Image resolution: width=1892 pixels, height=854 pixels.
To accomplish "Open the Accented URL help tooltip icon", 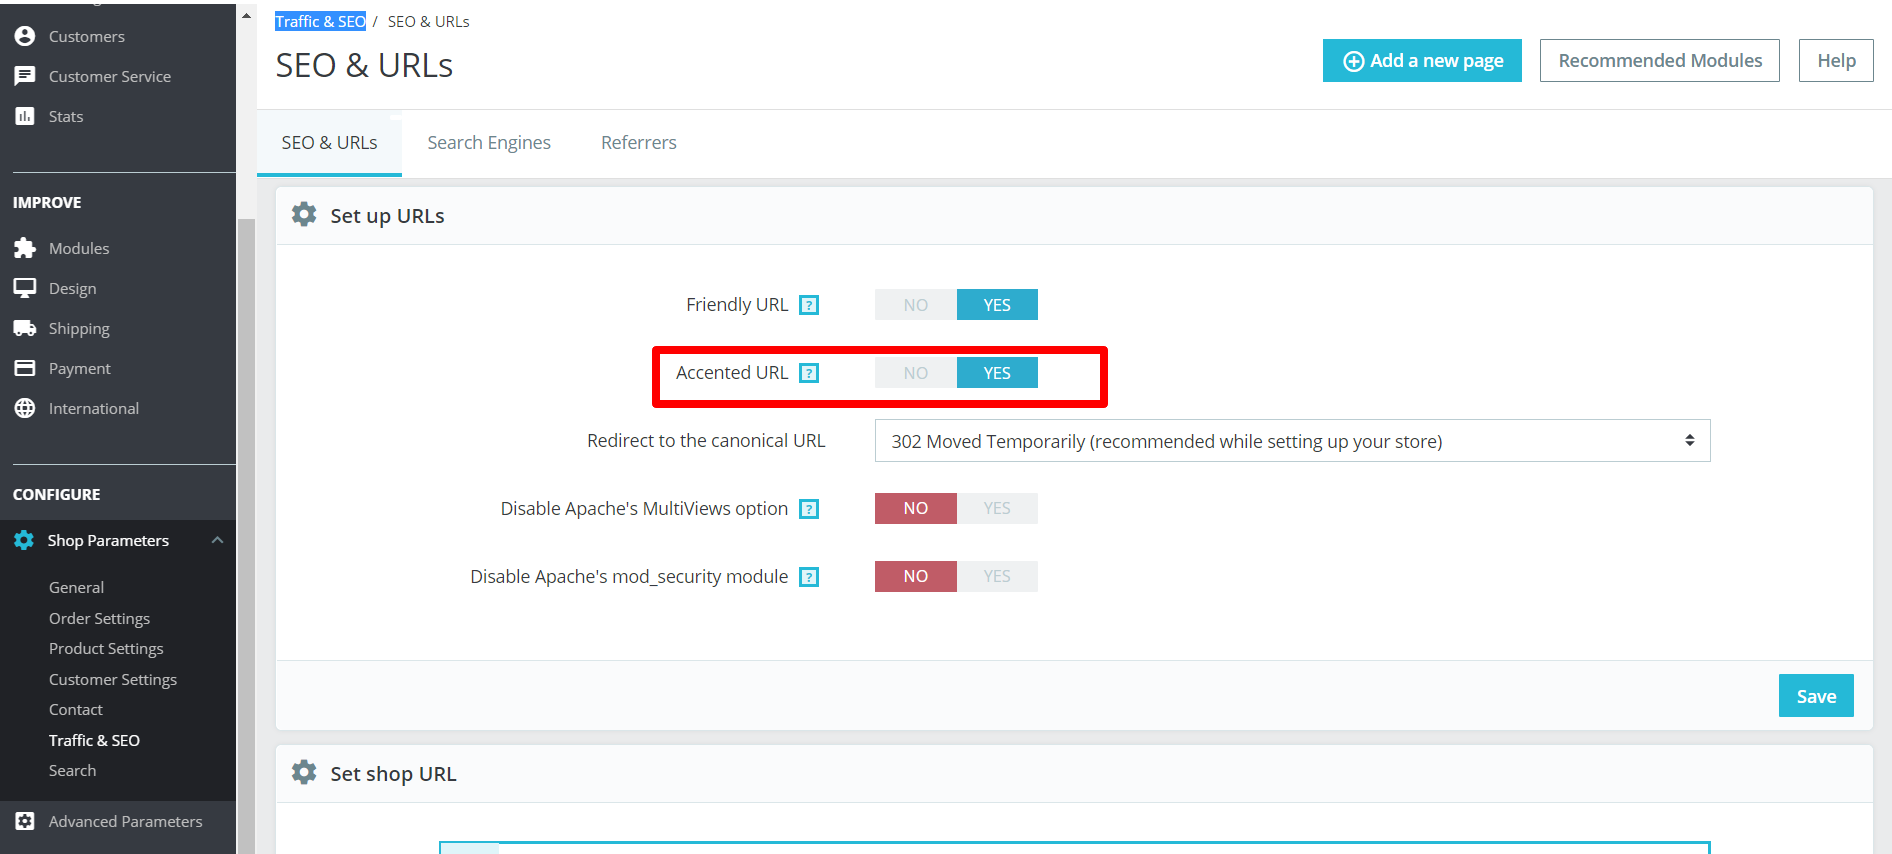I will click(809, 373).
